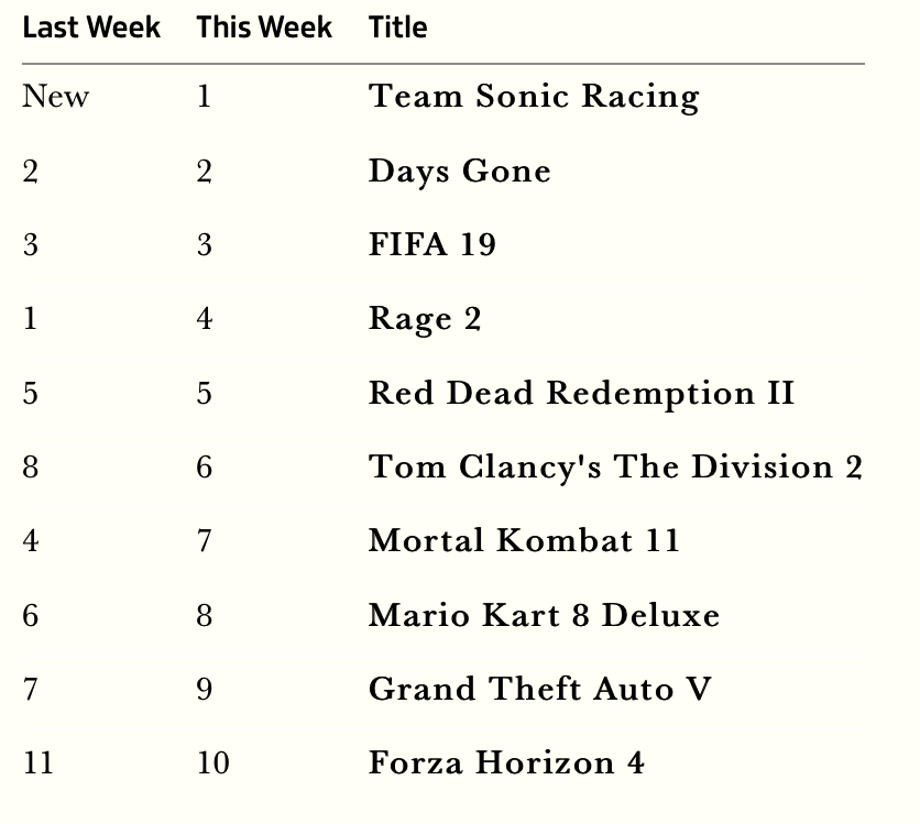The image size is (920, 824).
Task: Click Team Sonic Racing's this week rank
Action: [x=204, y=97]
